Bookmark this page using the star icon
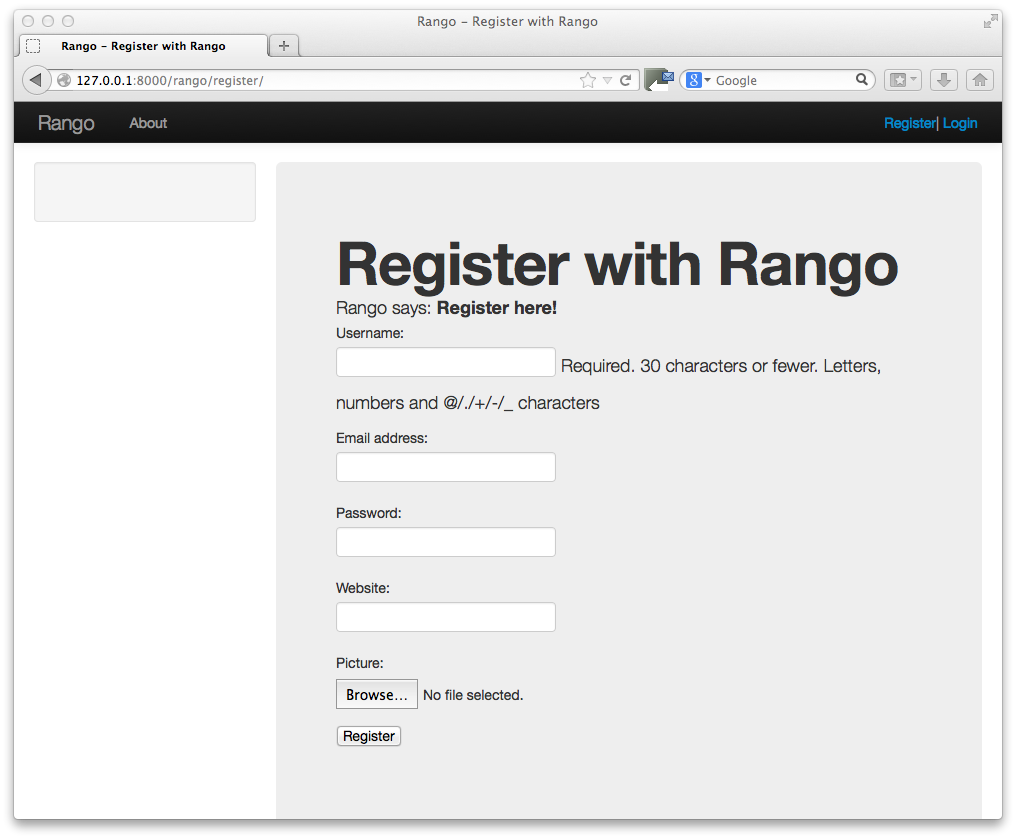Viewport: 1016px width, 839px height. [587, 79]
